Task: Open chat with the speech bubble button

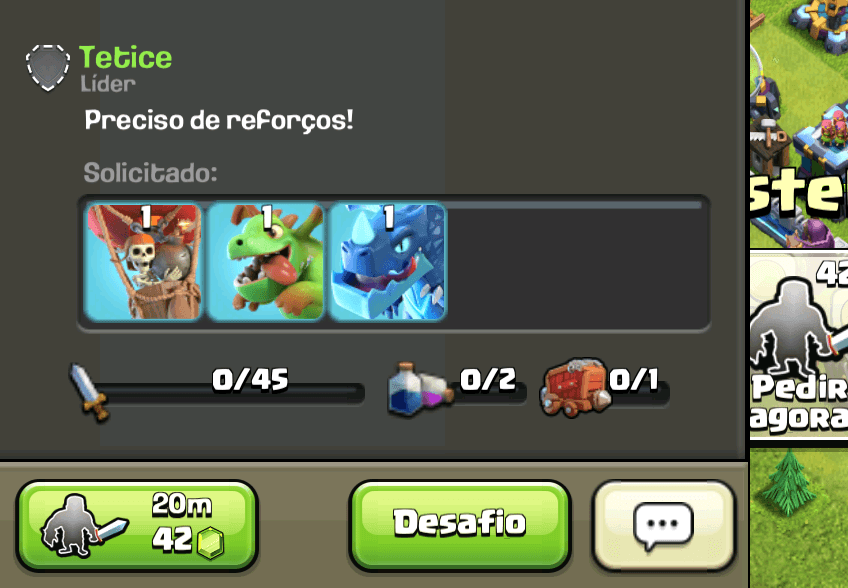Action: pyautogui.click(x=664, y=525)
